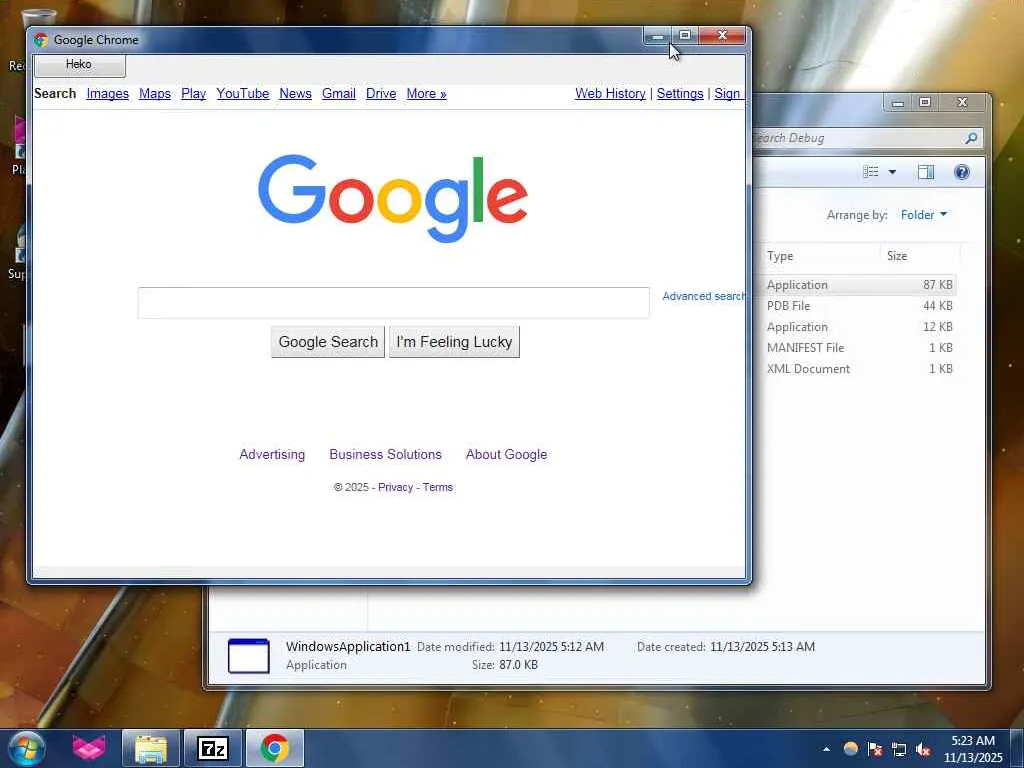Open the YouTube link
The height and width of the screenshot is (768, 1024).
[243, 93]
